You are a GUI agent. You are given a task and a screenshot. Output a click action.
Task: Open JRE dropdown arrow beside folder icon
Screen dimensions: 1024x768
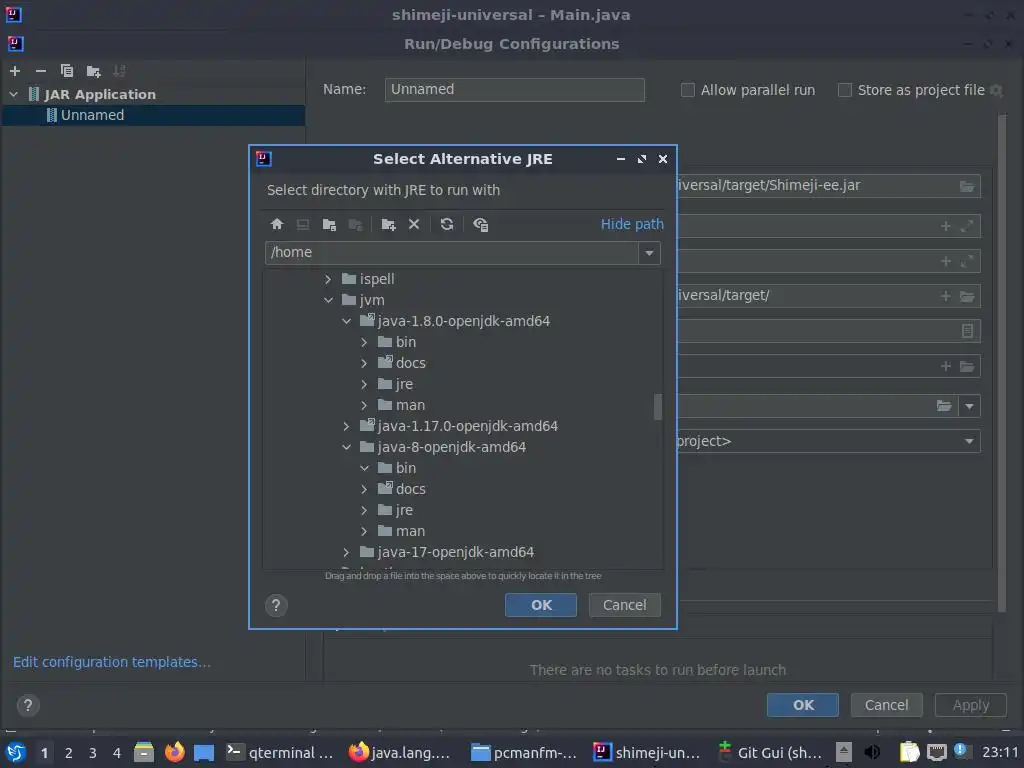point(969,406)
